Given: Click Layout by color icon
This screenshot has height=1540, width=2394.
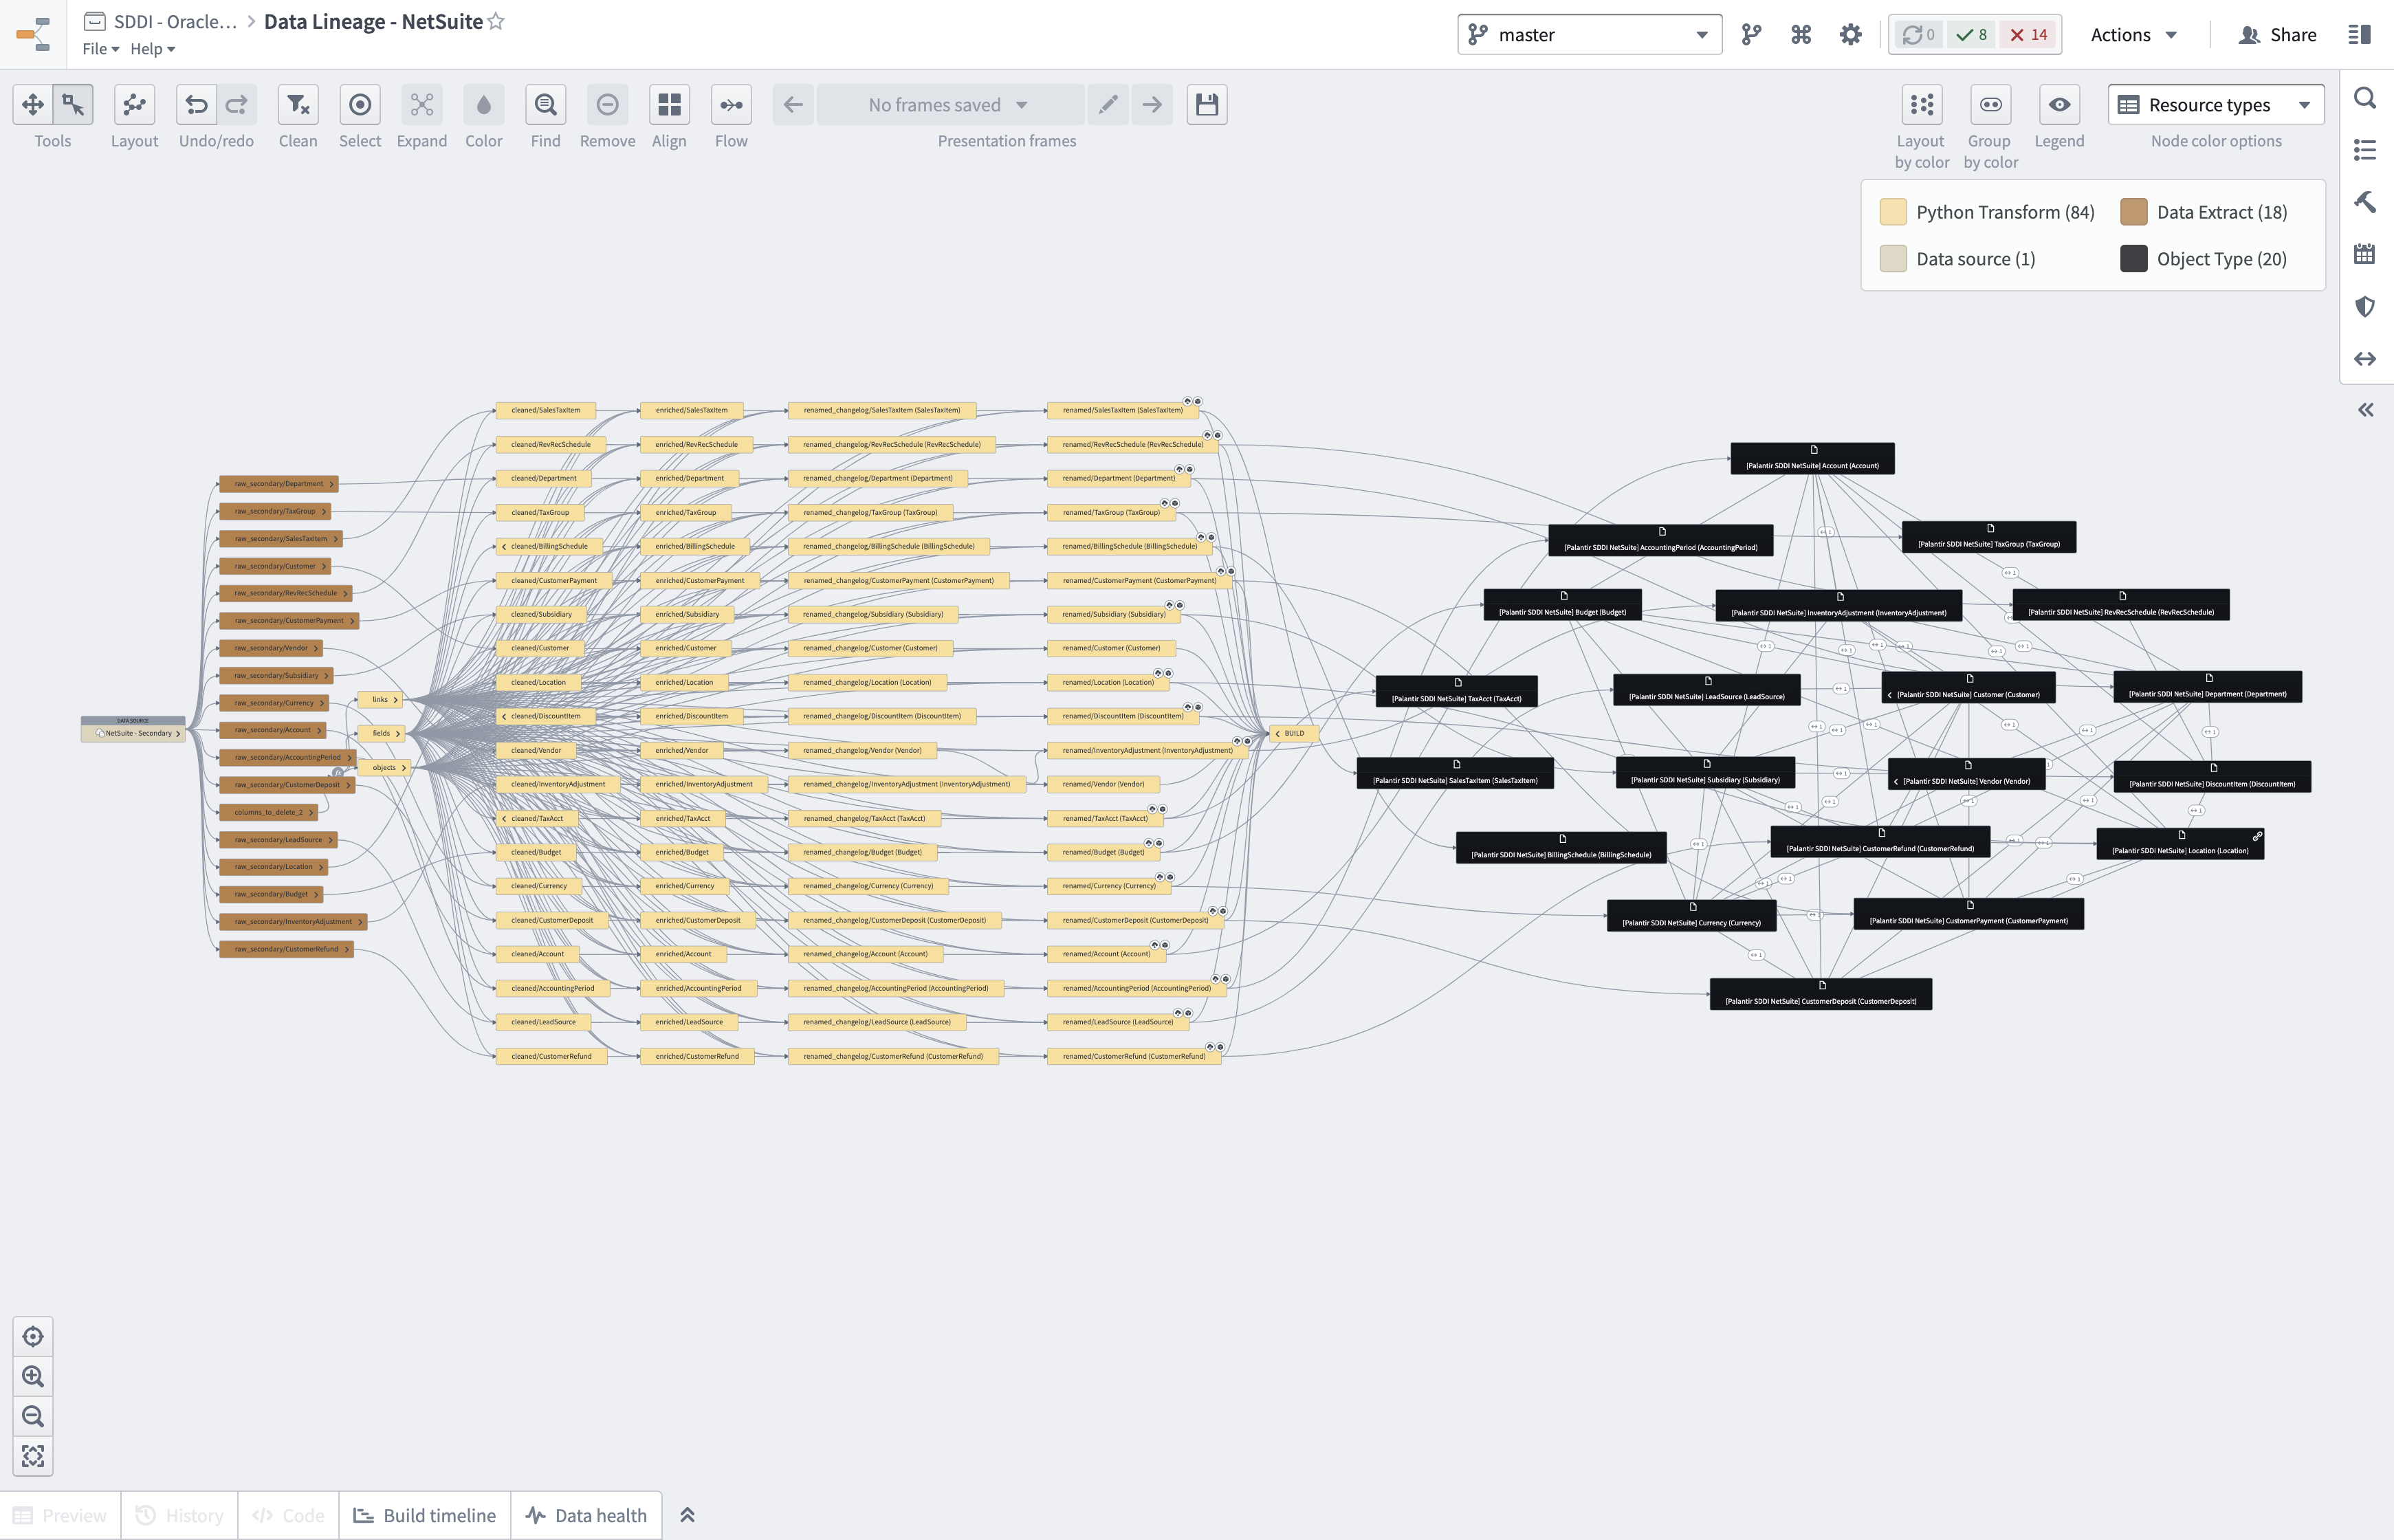Looking at the screenshot, I should pyautogui.click(x=1921, y=105).
